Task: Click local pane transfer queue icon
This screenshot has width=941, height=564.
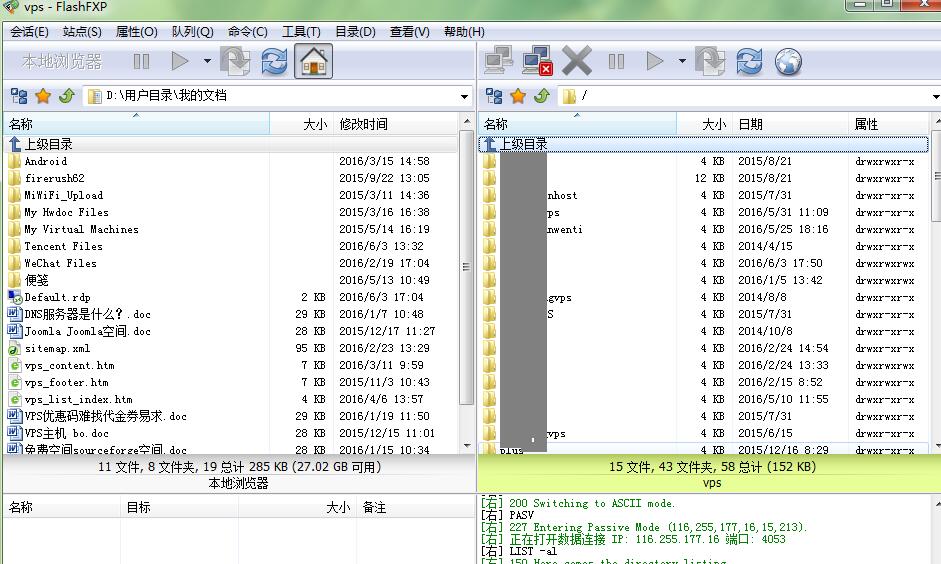Action: [x=235, y=61]
